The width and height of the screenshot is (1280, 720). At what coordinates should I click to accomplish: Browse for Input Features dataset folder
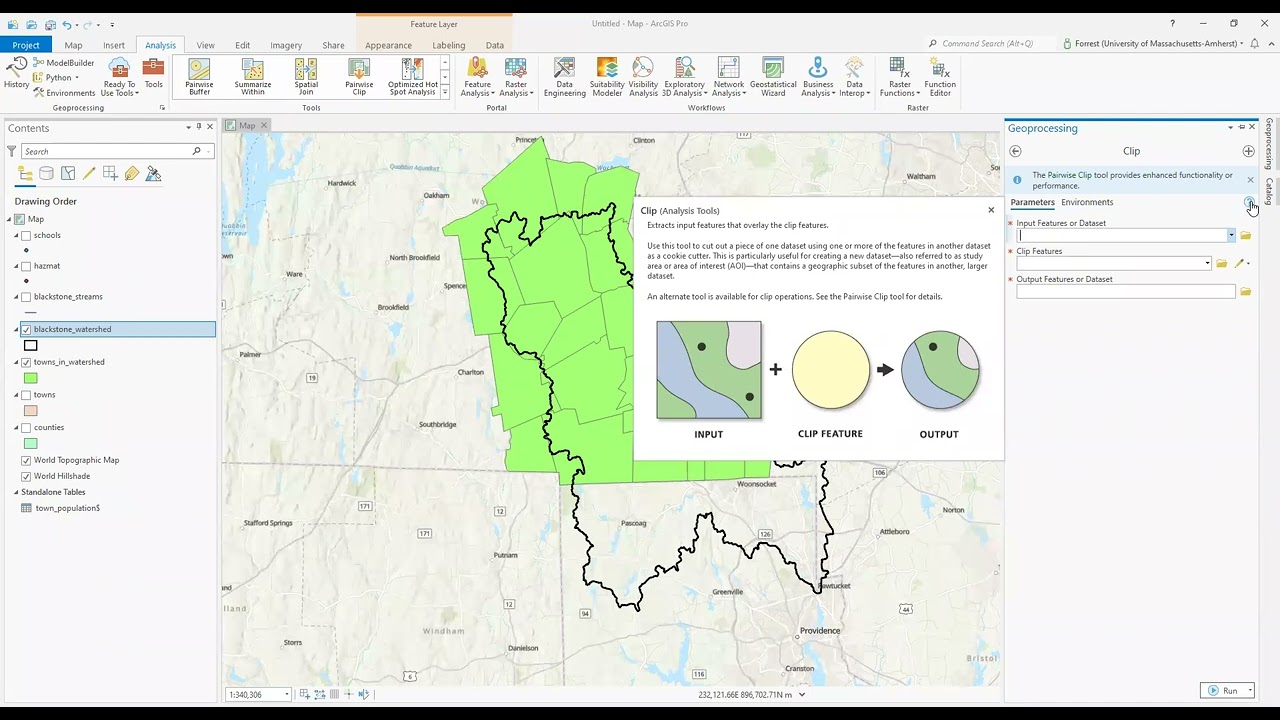pyautogui.click(x=1246, y=236)
